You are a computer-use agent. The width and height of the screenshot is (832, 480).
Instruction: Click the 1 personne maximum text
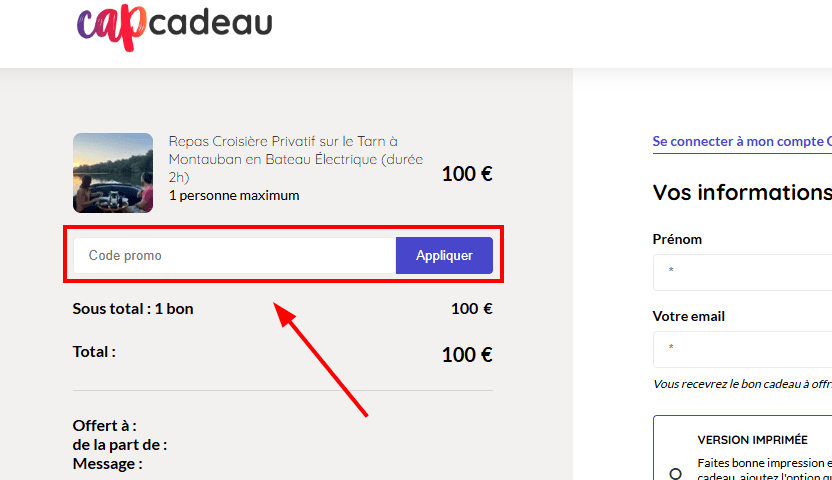(x=234, y=195)
